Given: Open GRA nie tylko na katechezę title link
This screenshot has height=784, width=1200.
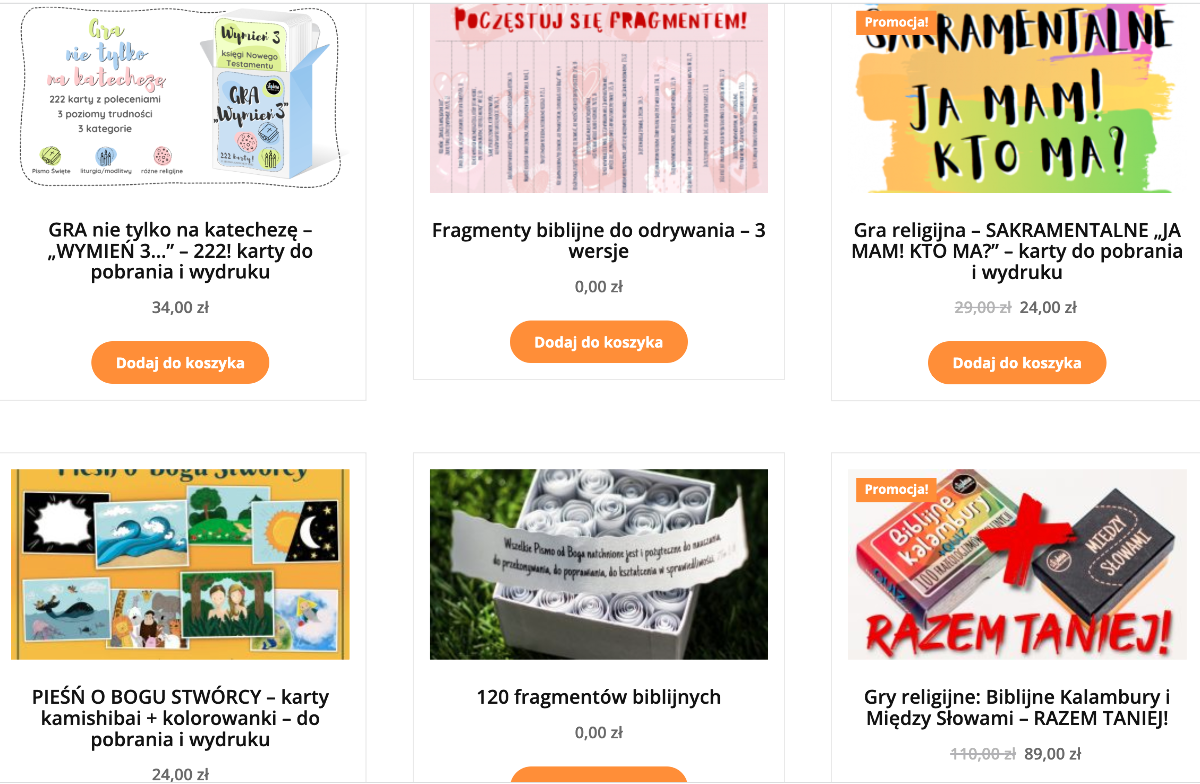Looking at the screenshot, I should coord(180,251).
